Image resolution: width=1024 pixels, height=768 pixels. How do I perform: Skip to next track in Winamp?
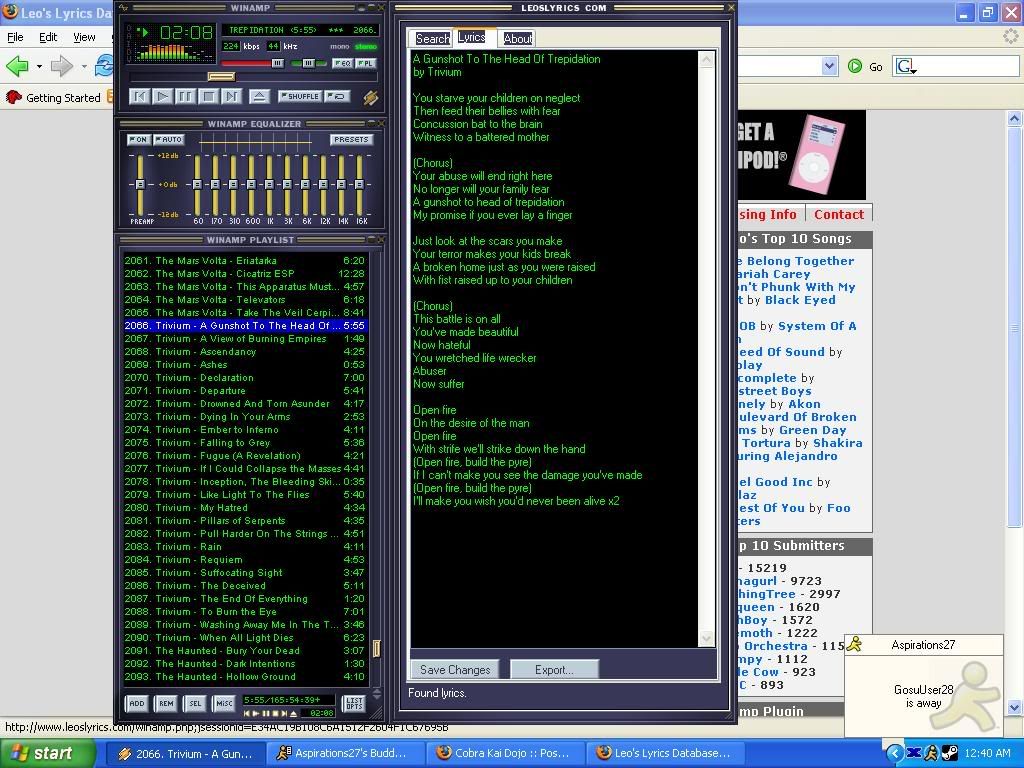point(231,97)
